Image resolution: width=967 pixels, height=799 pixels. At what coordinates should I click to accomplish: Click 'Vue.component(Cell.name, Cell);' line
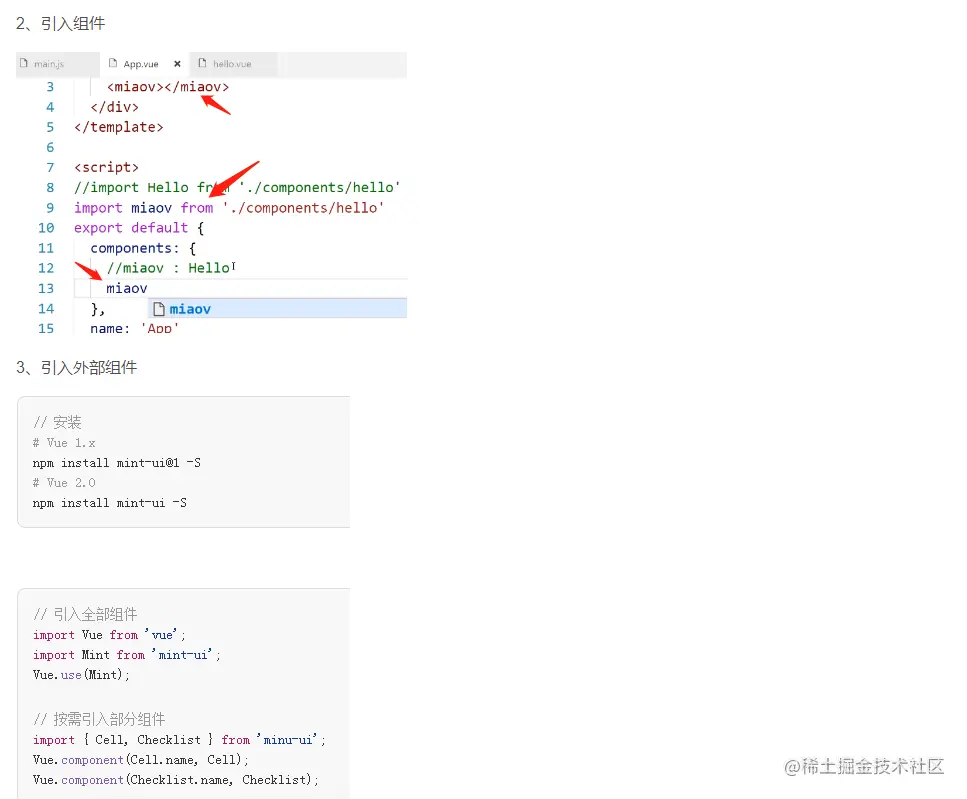click(141, 760)
